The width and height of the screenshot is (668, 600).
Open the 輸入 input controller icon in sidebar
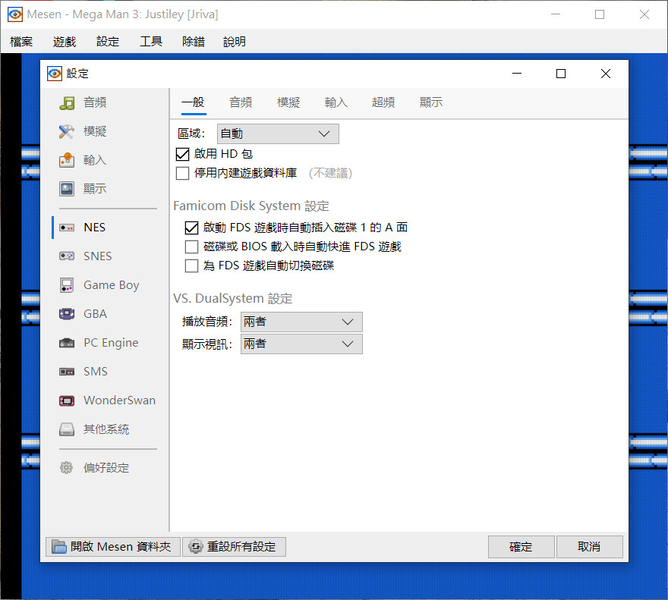tap(67, 160)
